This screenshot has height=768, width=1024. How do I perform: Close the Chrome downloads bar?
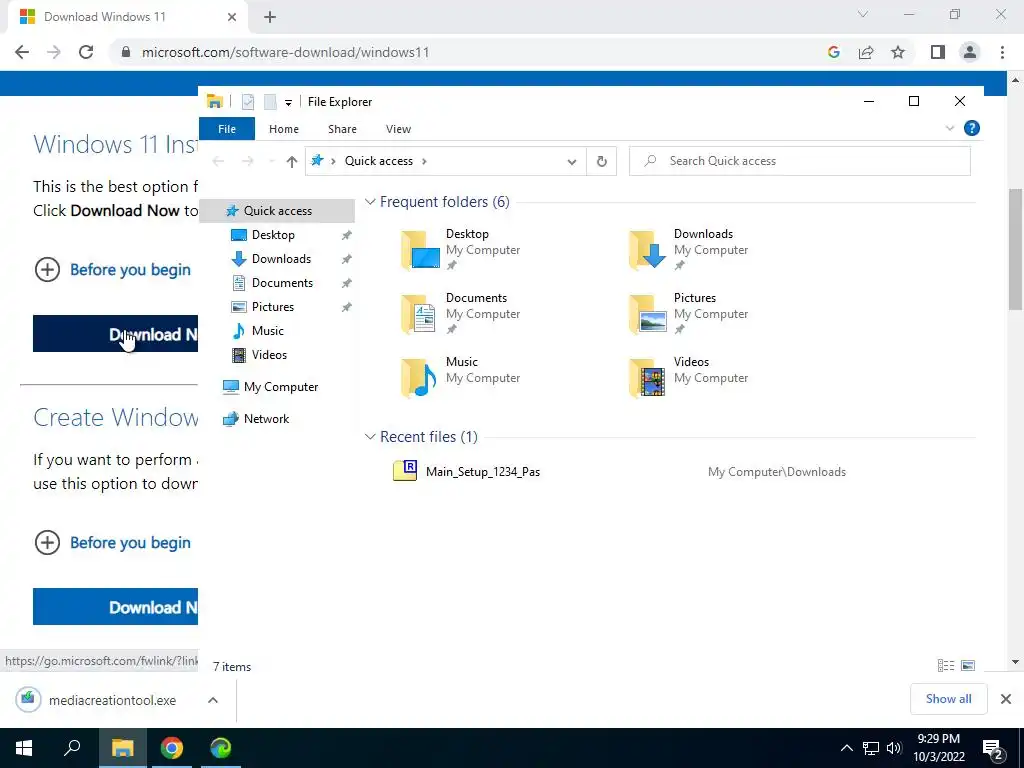coord(1006,699)
